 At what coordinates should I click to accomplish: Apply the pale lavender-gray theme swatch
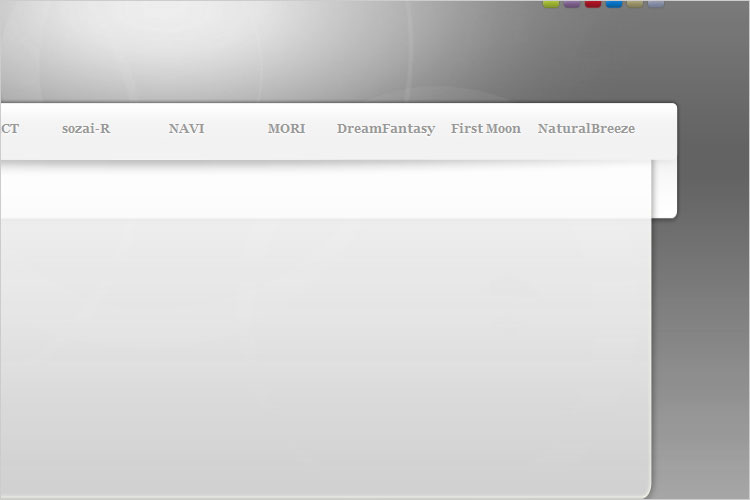(x=656, y=3)
